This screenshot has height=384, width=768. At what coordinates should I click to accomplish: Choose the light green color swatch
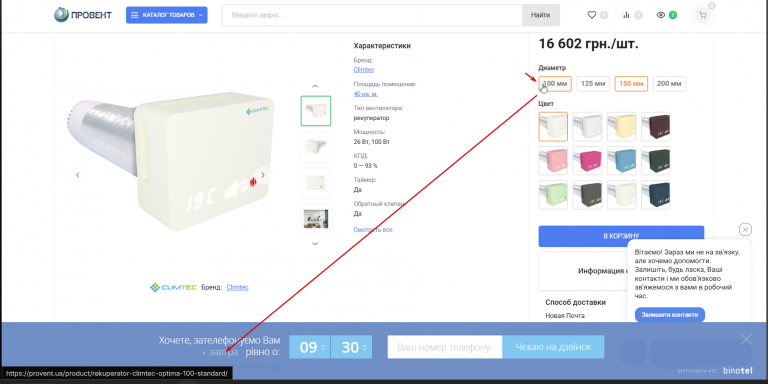[553, 195]
